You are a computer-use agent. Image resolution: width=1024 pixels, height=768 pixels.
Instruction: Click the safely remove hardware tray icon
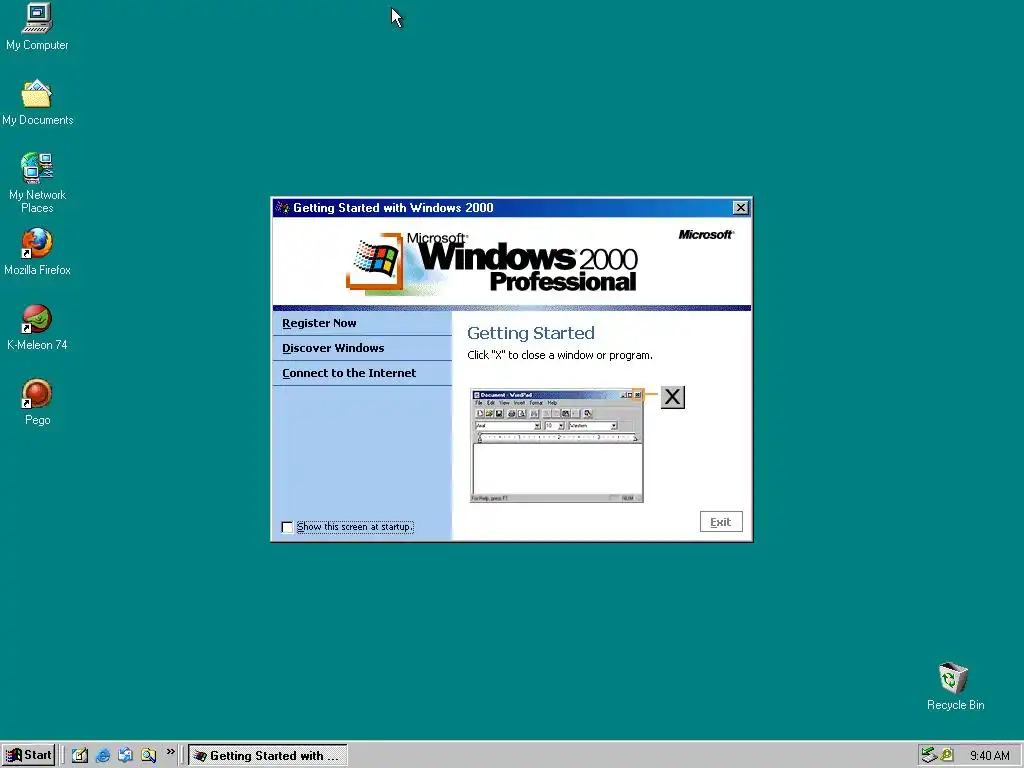(x=928, y=756)
